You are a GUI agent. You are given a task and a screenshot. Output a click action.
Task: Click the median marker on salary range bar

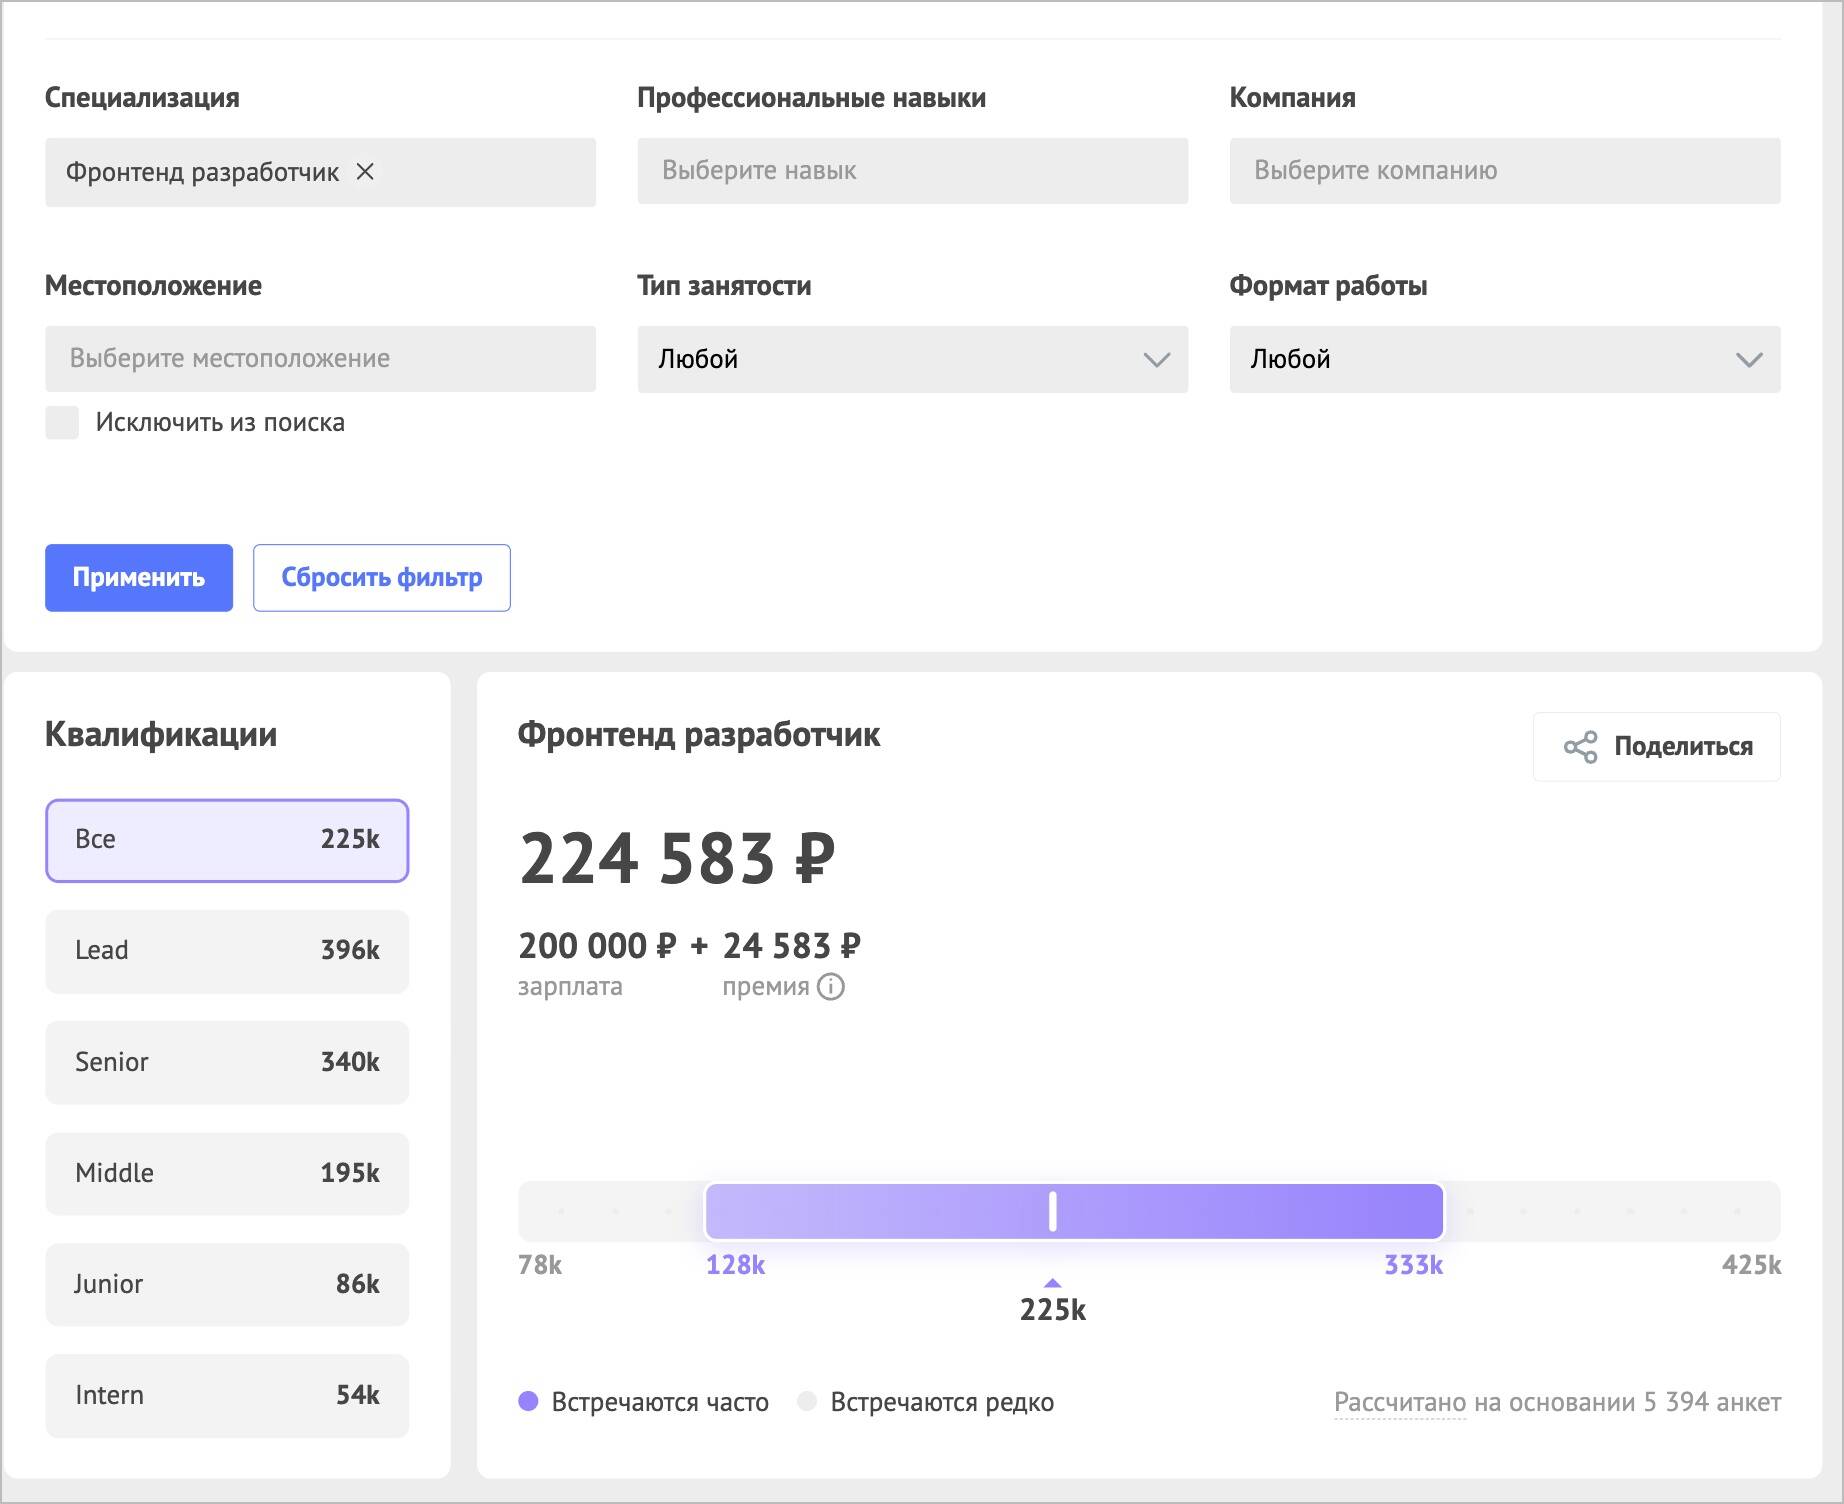click(x=1052, y=1211)
